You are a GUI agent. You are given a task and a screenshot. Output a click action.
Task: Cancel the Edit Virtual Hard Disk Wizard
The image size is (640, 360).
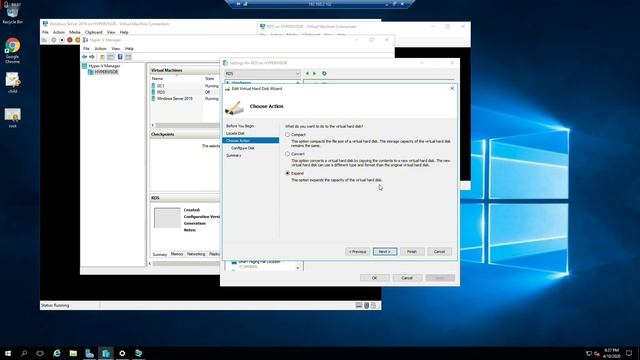pos(439,251)
